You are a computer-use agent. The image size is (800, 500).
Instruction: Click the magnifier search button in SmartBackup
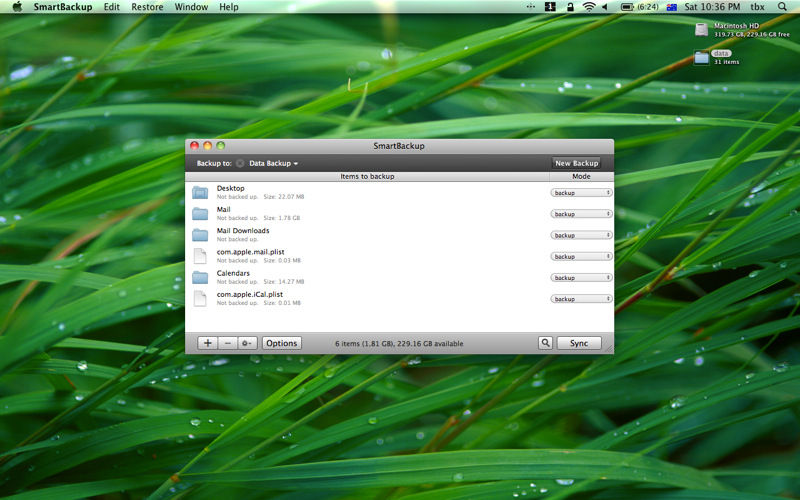[545, 343]
